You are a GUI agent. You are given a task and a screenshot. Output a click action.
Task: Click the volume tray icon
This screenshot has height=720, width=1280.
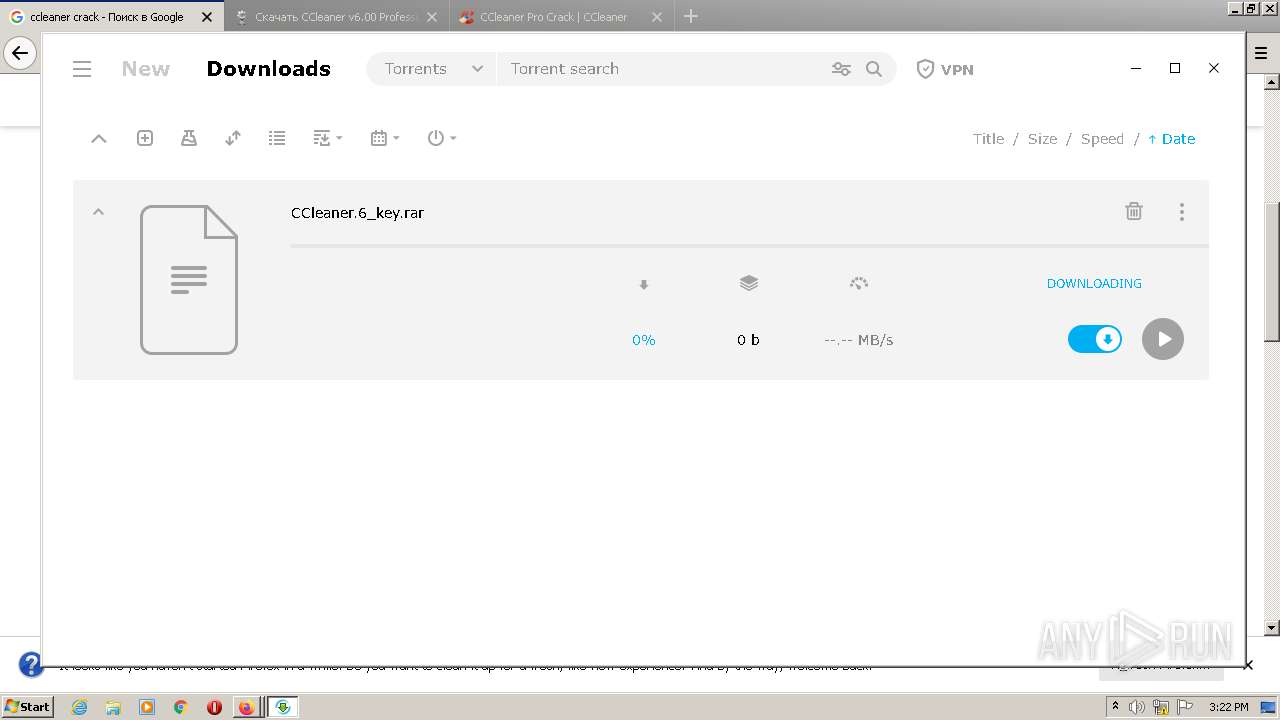coord(1138,707)
